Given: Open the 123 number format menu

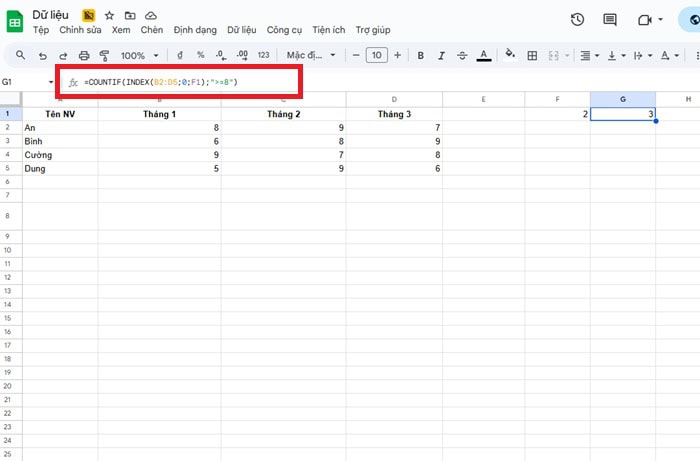Looking at the screenshot, I should tap(263, 55).
